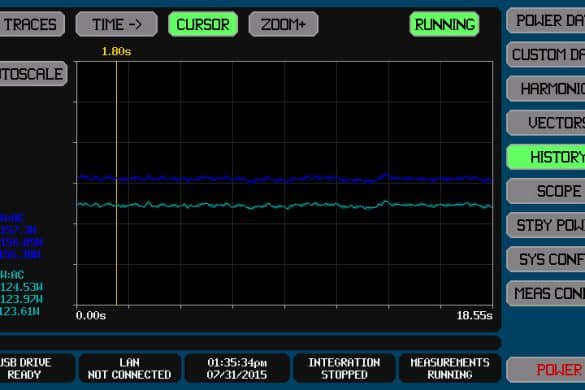This screenshot has width=585, height=390.
Task: Open MEAS CONFIG settings
Action: [546, 293]
